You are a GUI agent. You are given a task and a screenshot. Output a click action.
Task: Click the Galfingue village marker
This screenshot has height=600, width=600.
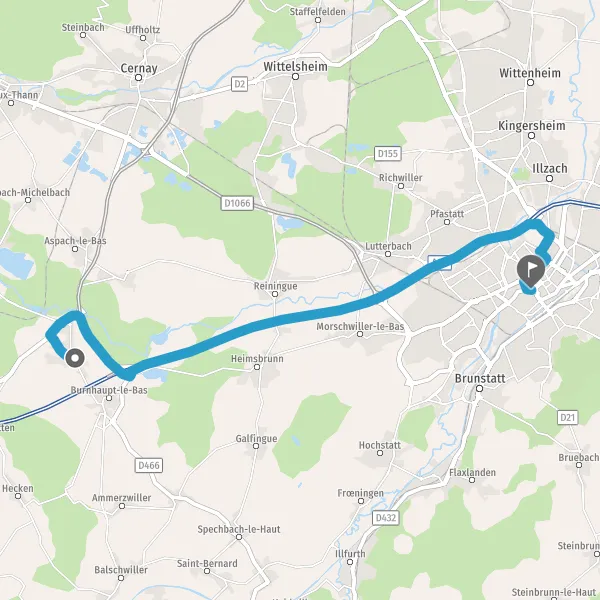(256, 446)
